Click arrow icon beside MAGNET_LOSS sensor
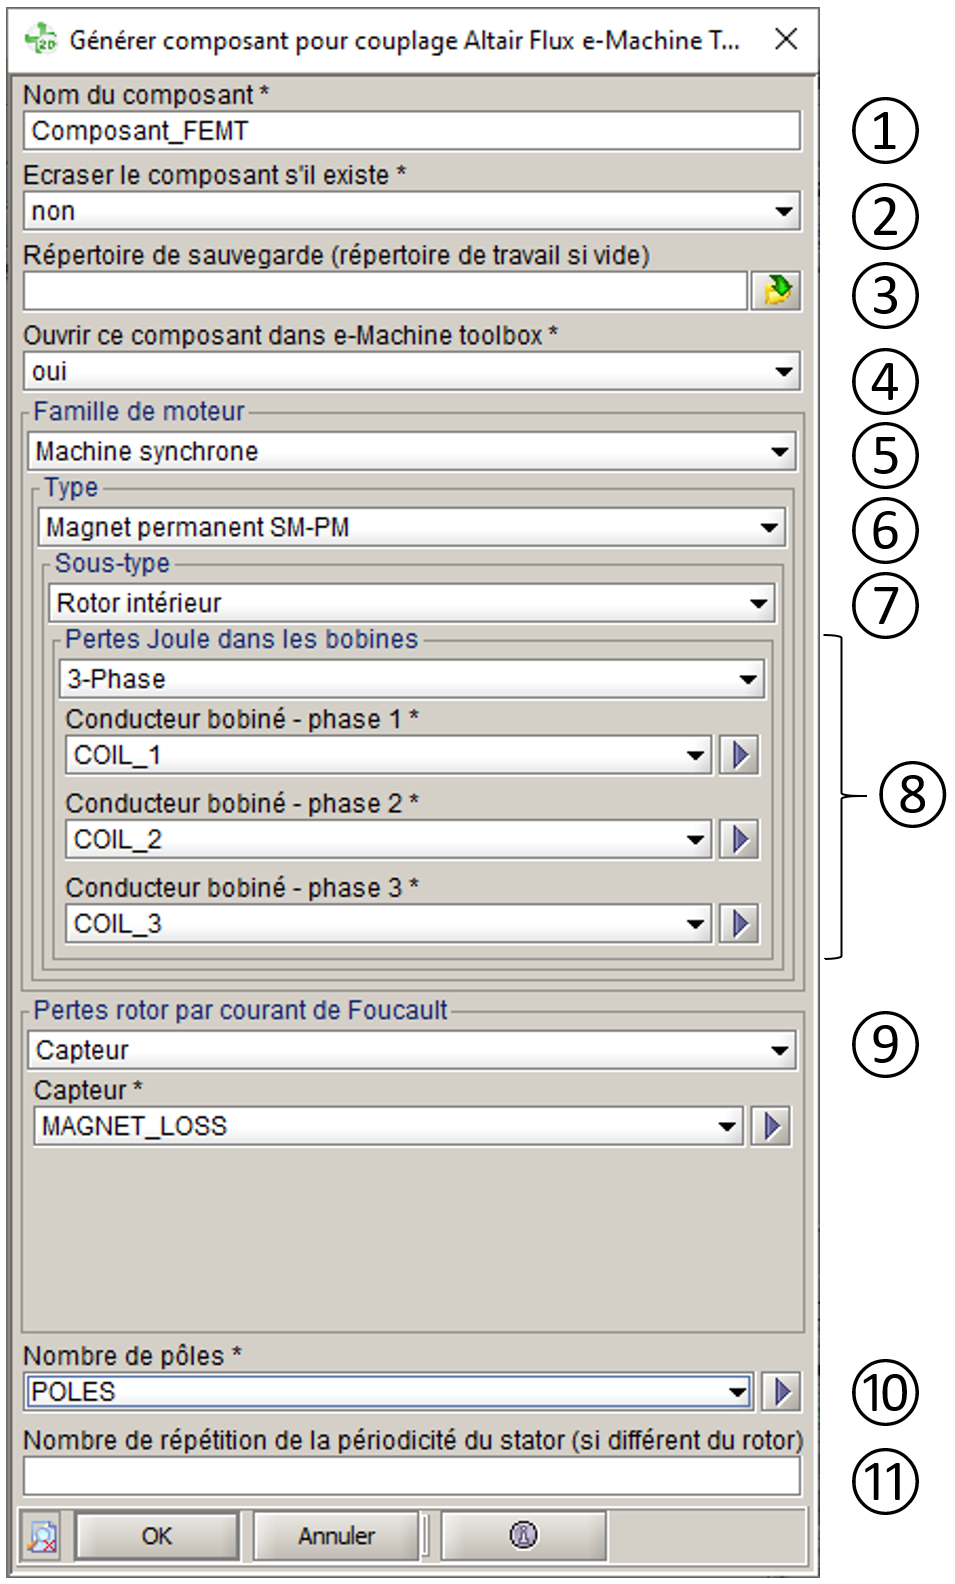955x1584 pixels. [x=771, y=1126]
